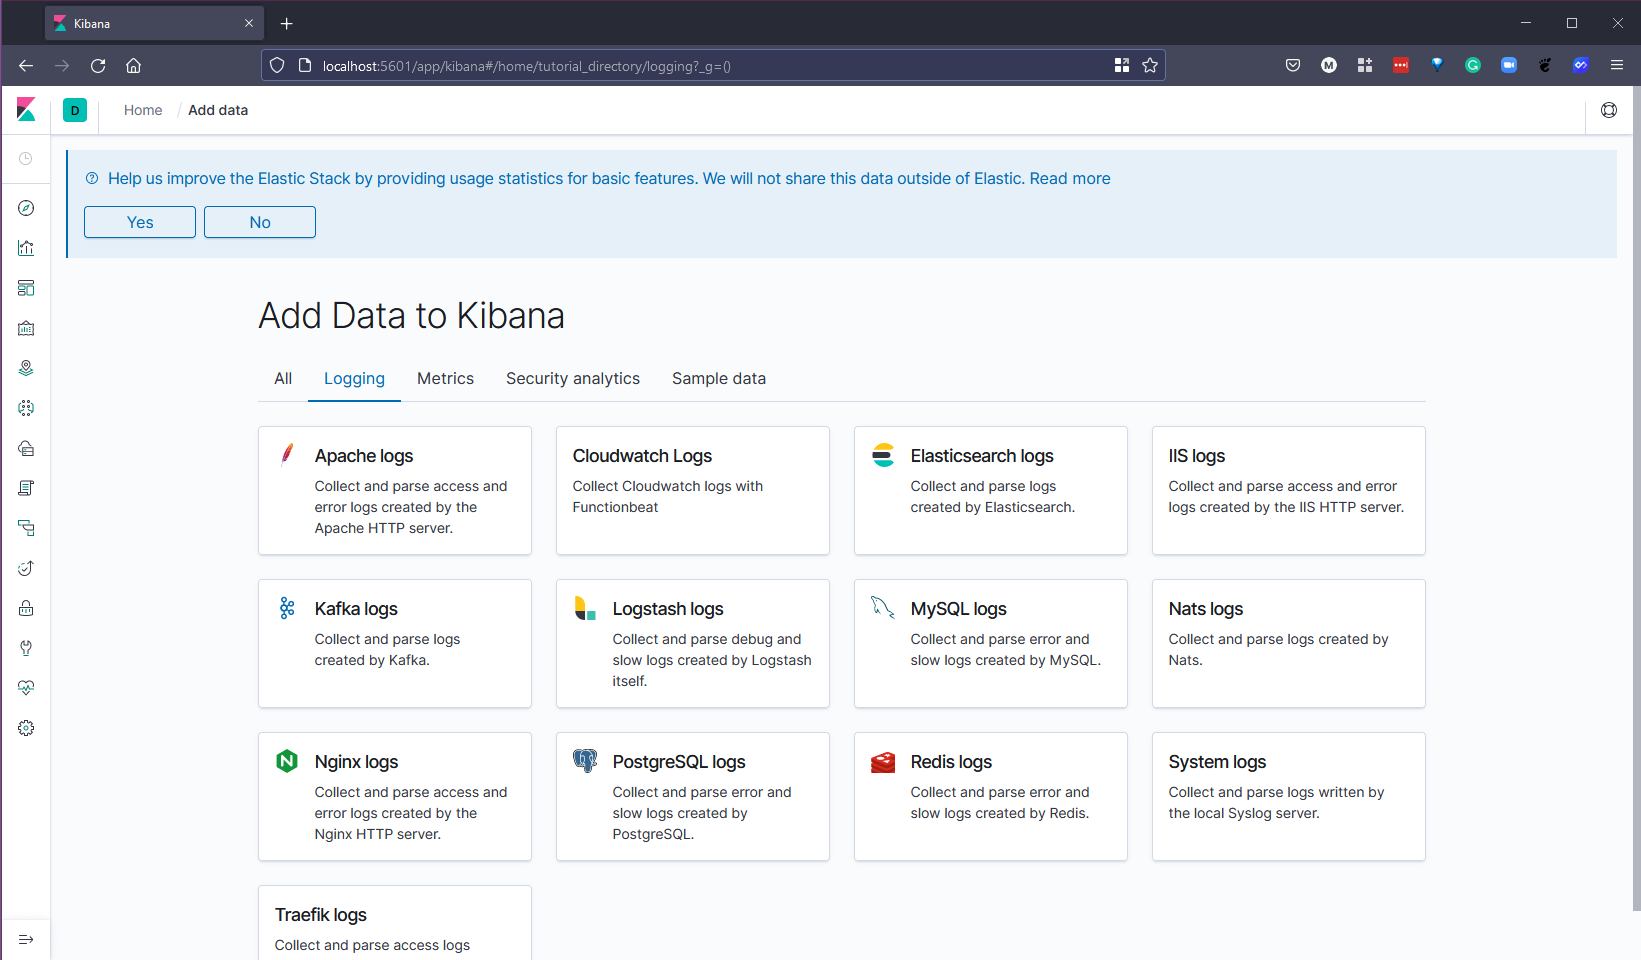Switch to the Security analytics tab
This screenshot has width=1641, height=960.
[x=572, y=378]
